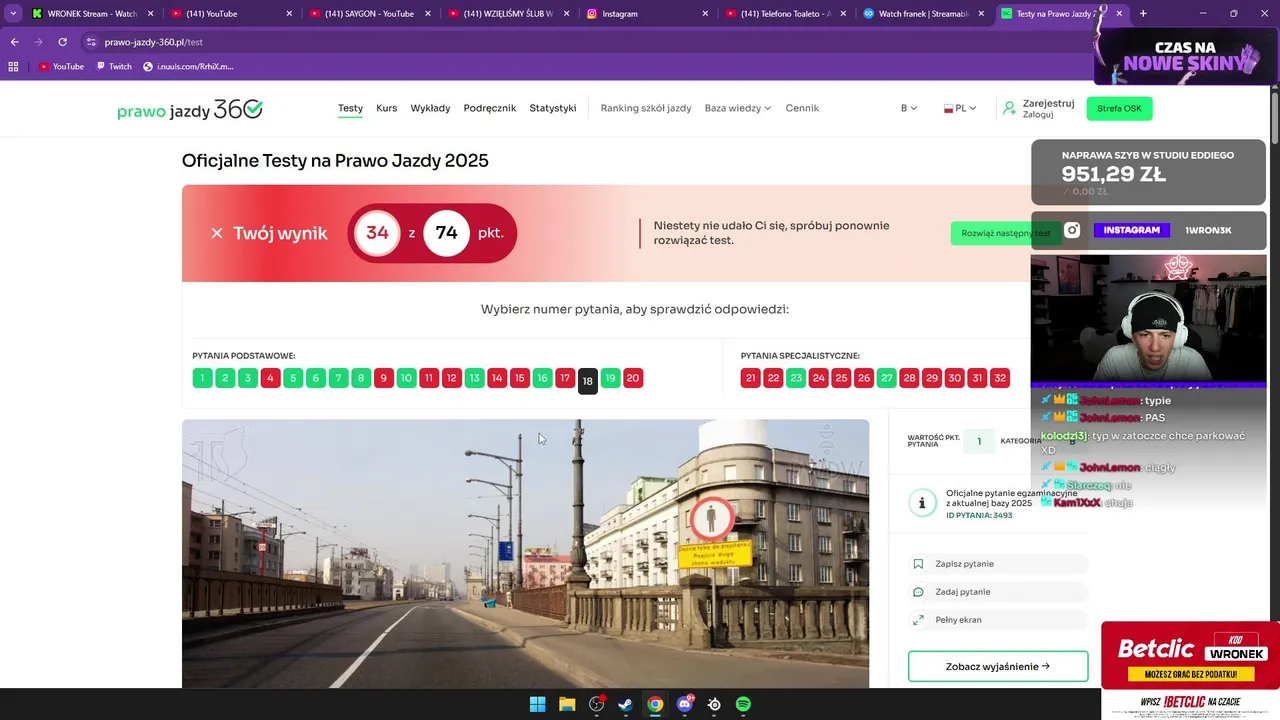Select specialist question number 23

point(795,378)
